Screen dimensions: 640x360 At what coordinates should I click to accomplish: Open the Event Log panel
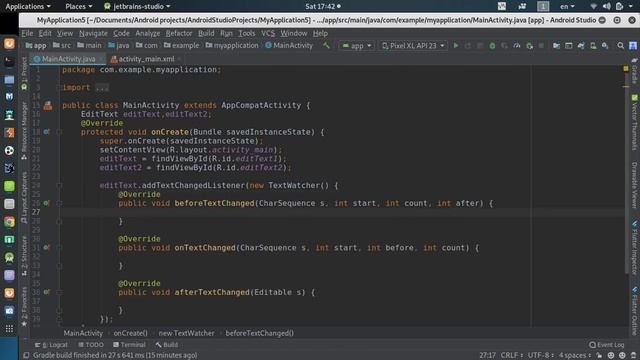pos(607,345)
